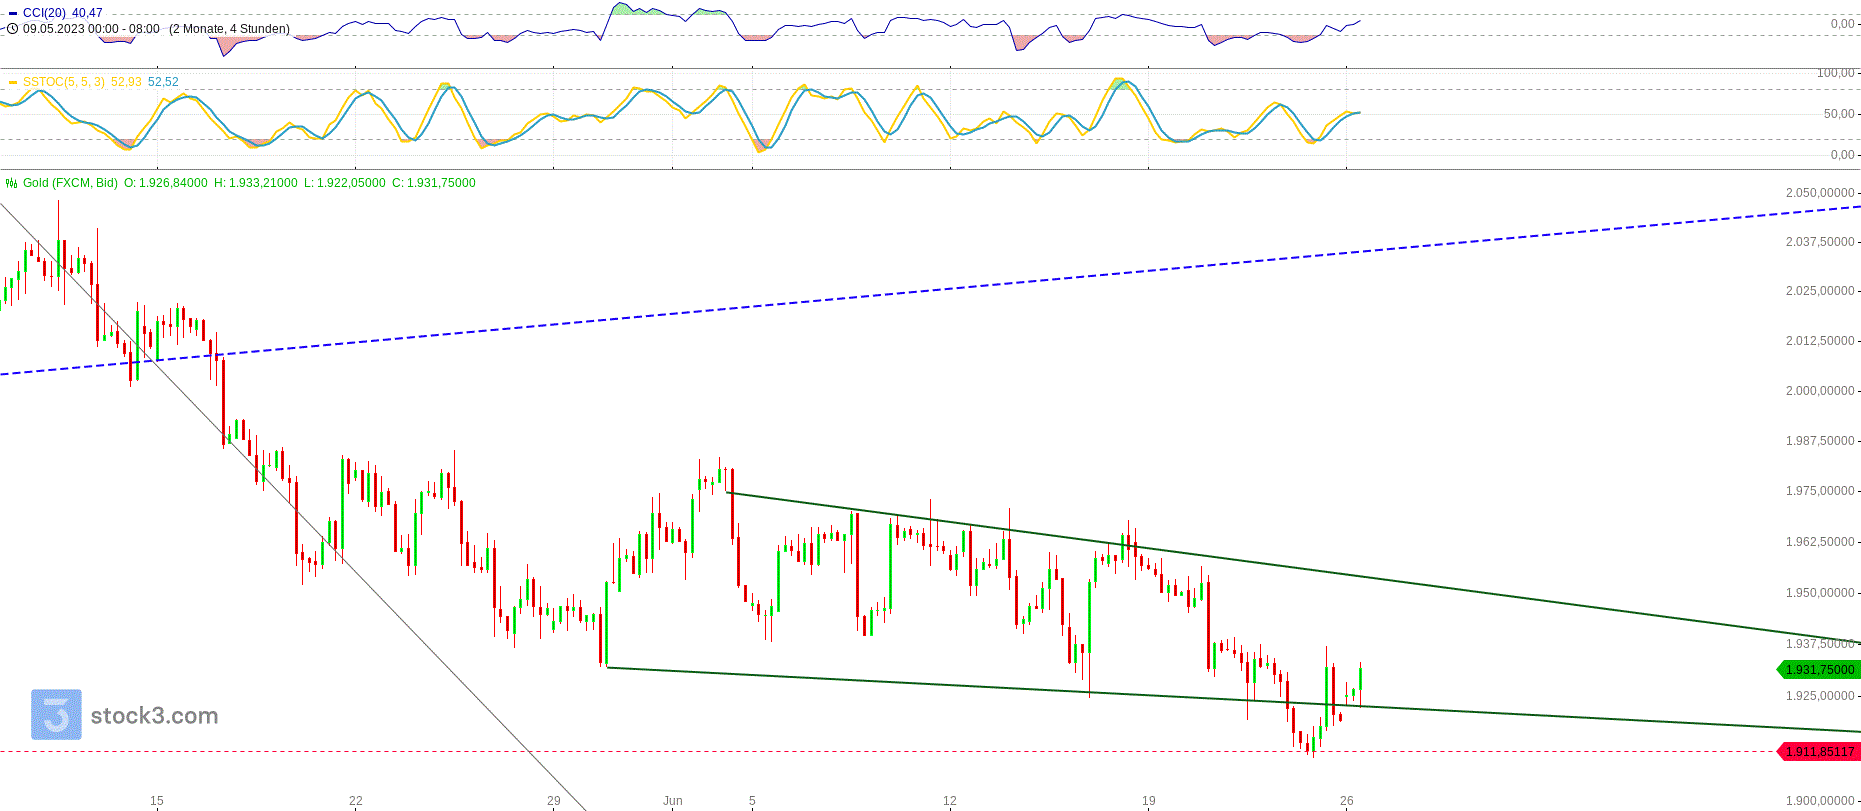Click the blue SSTOC value 52,52
Image resolution: width=1861 pixels, height=811 pixels.
click(x=163, y=82)
